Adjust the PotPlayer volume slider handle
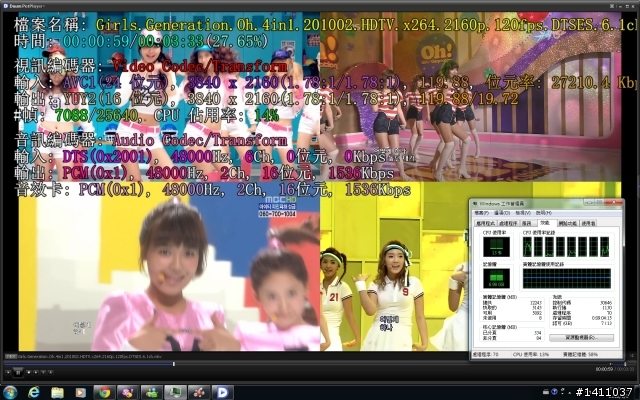This screenshot has height=400, width=640. 625,364
